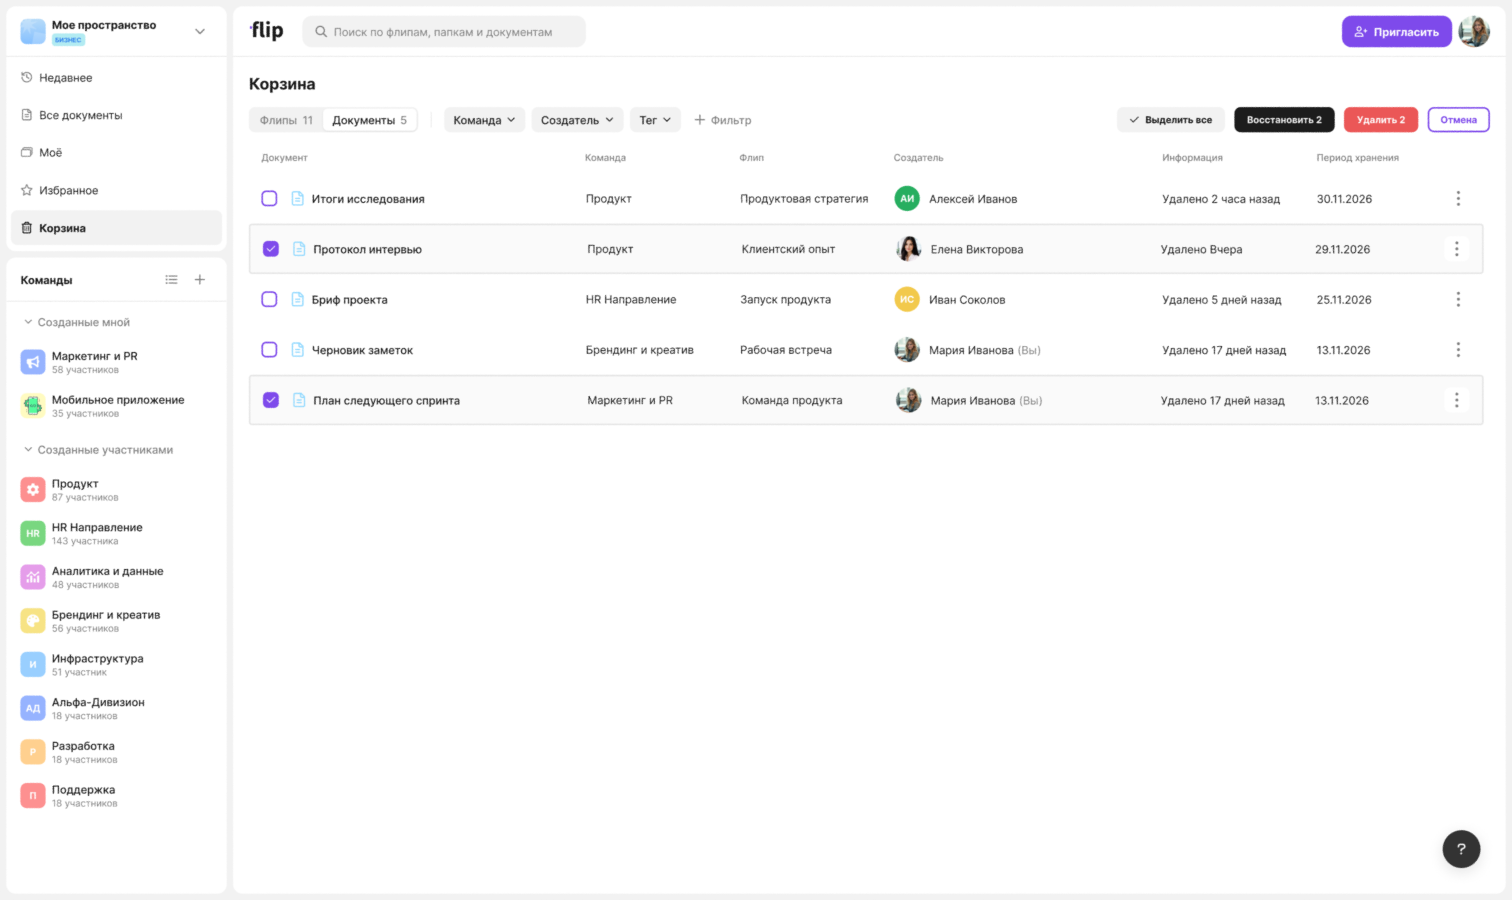The width and height of the screenshot is (1512, 900).
Task: Open more options for Итоги исследования row
Action: 1458,199
